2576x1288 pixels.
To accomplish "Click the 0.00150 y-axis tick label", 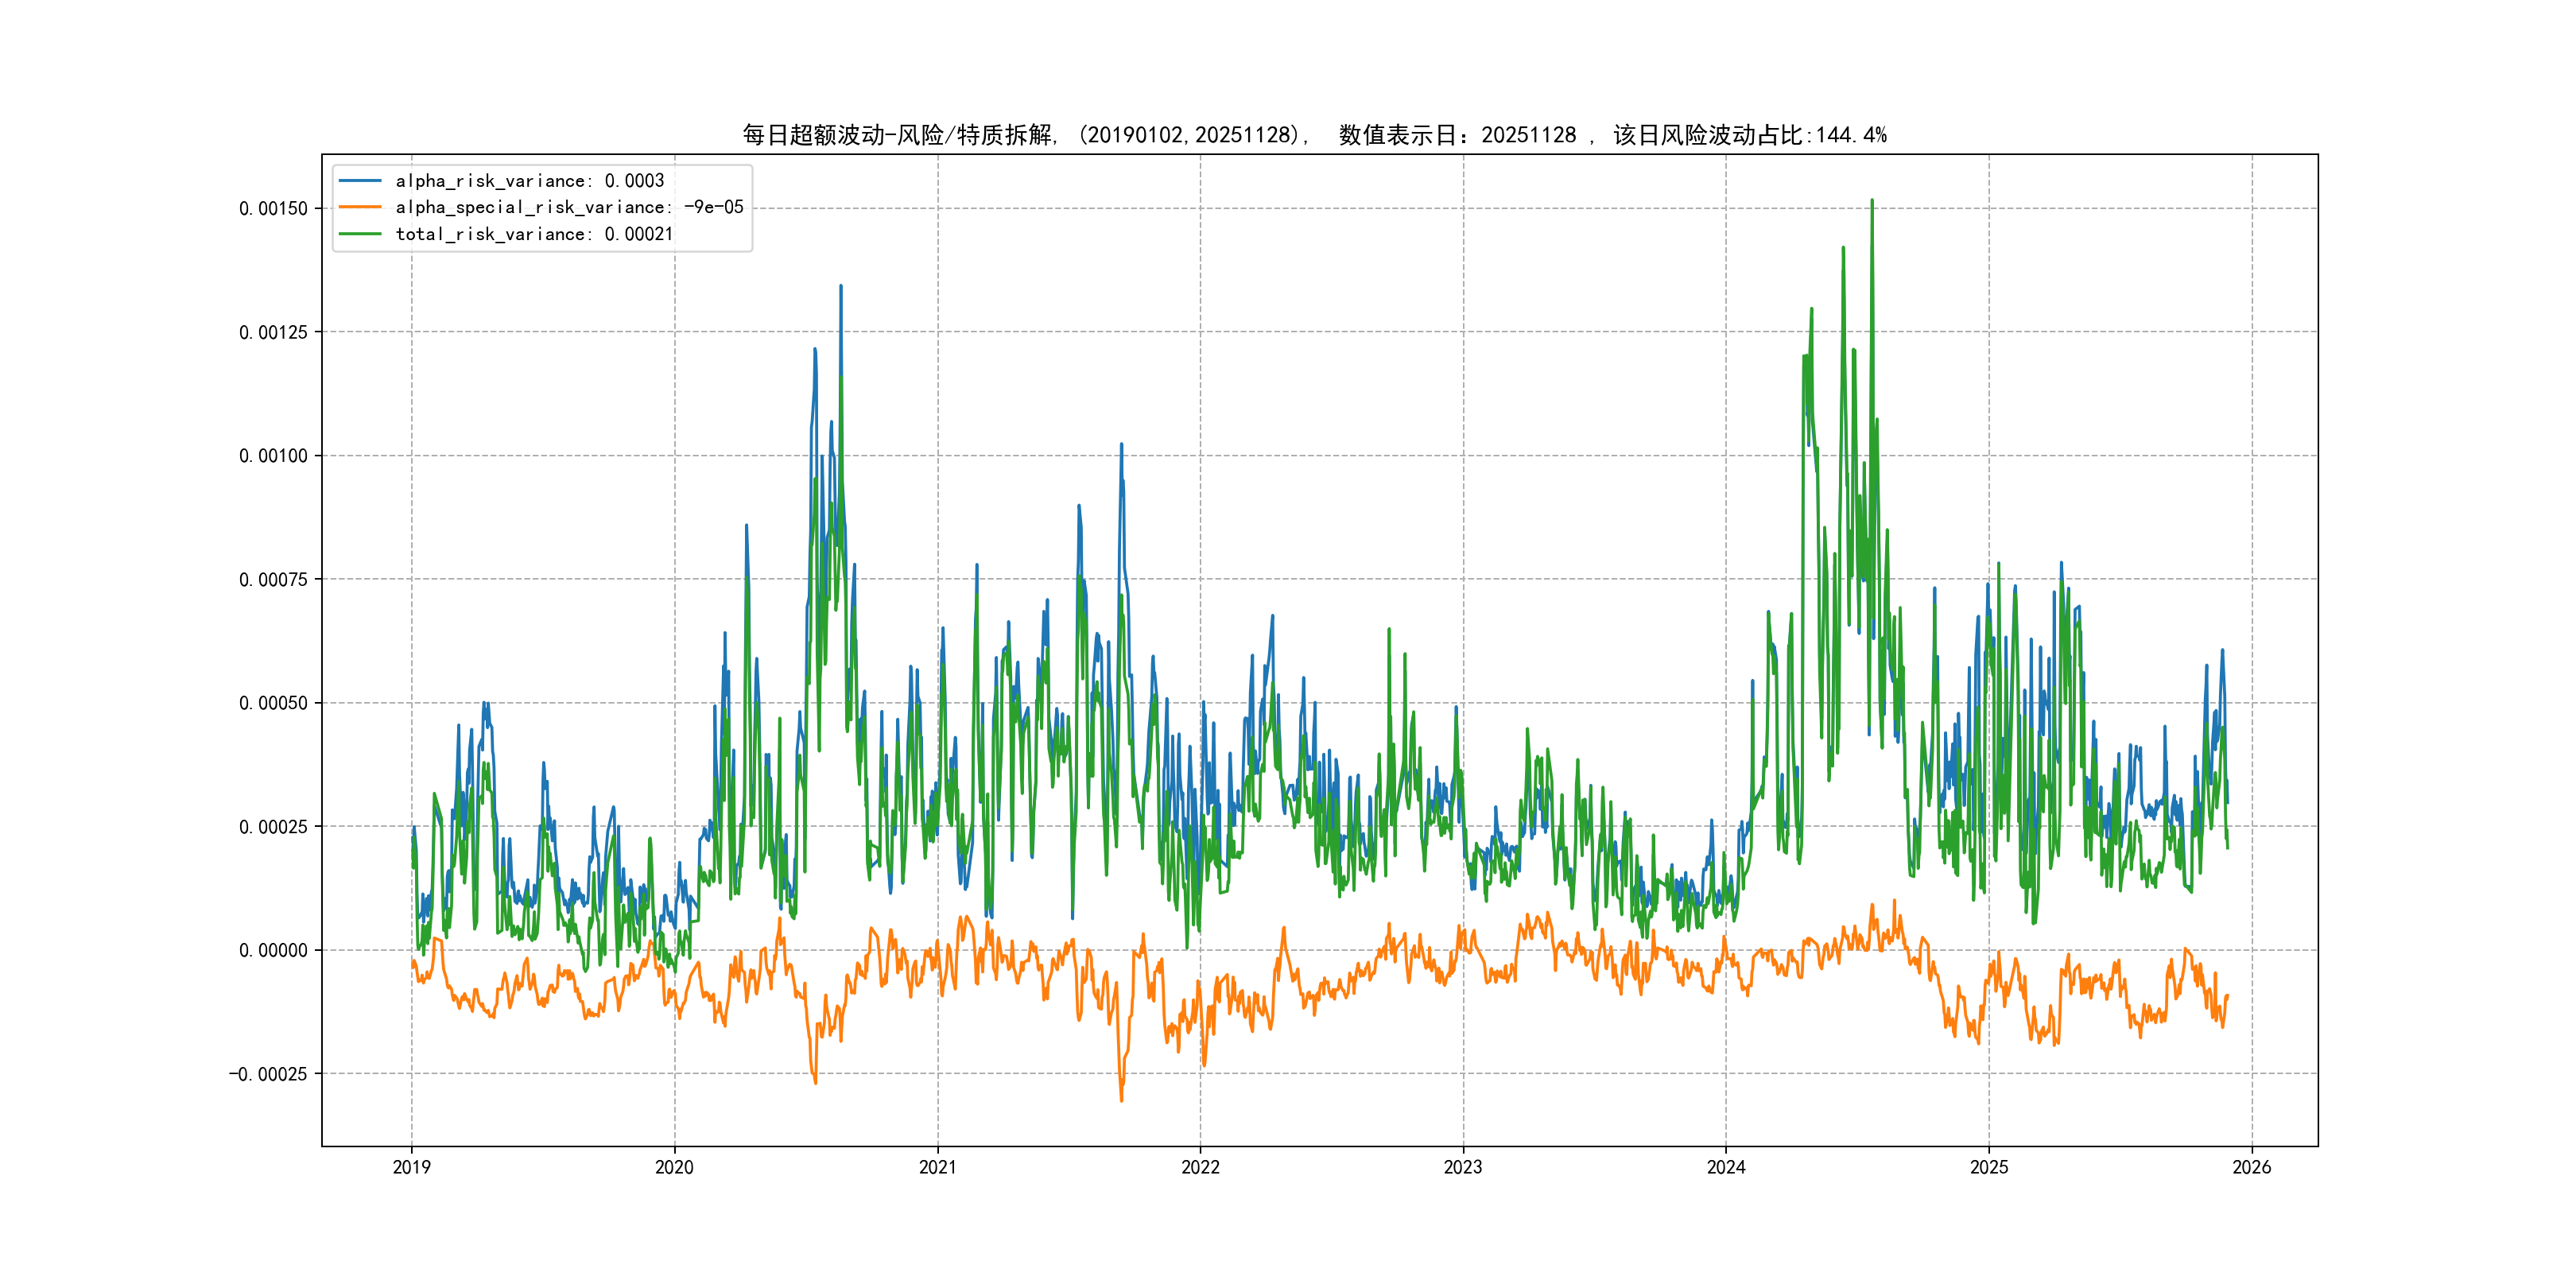I will tap(273, 209).
